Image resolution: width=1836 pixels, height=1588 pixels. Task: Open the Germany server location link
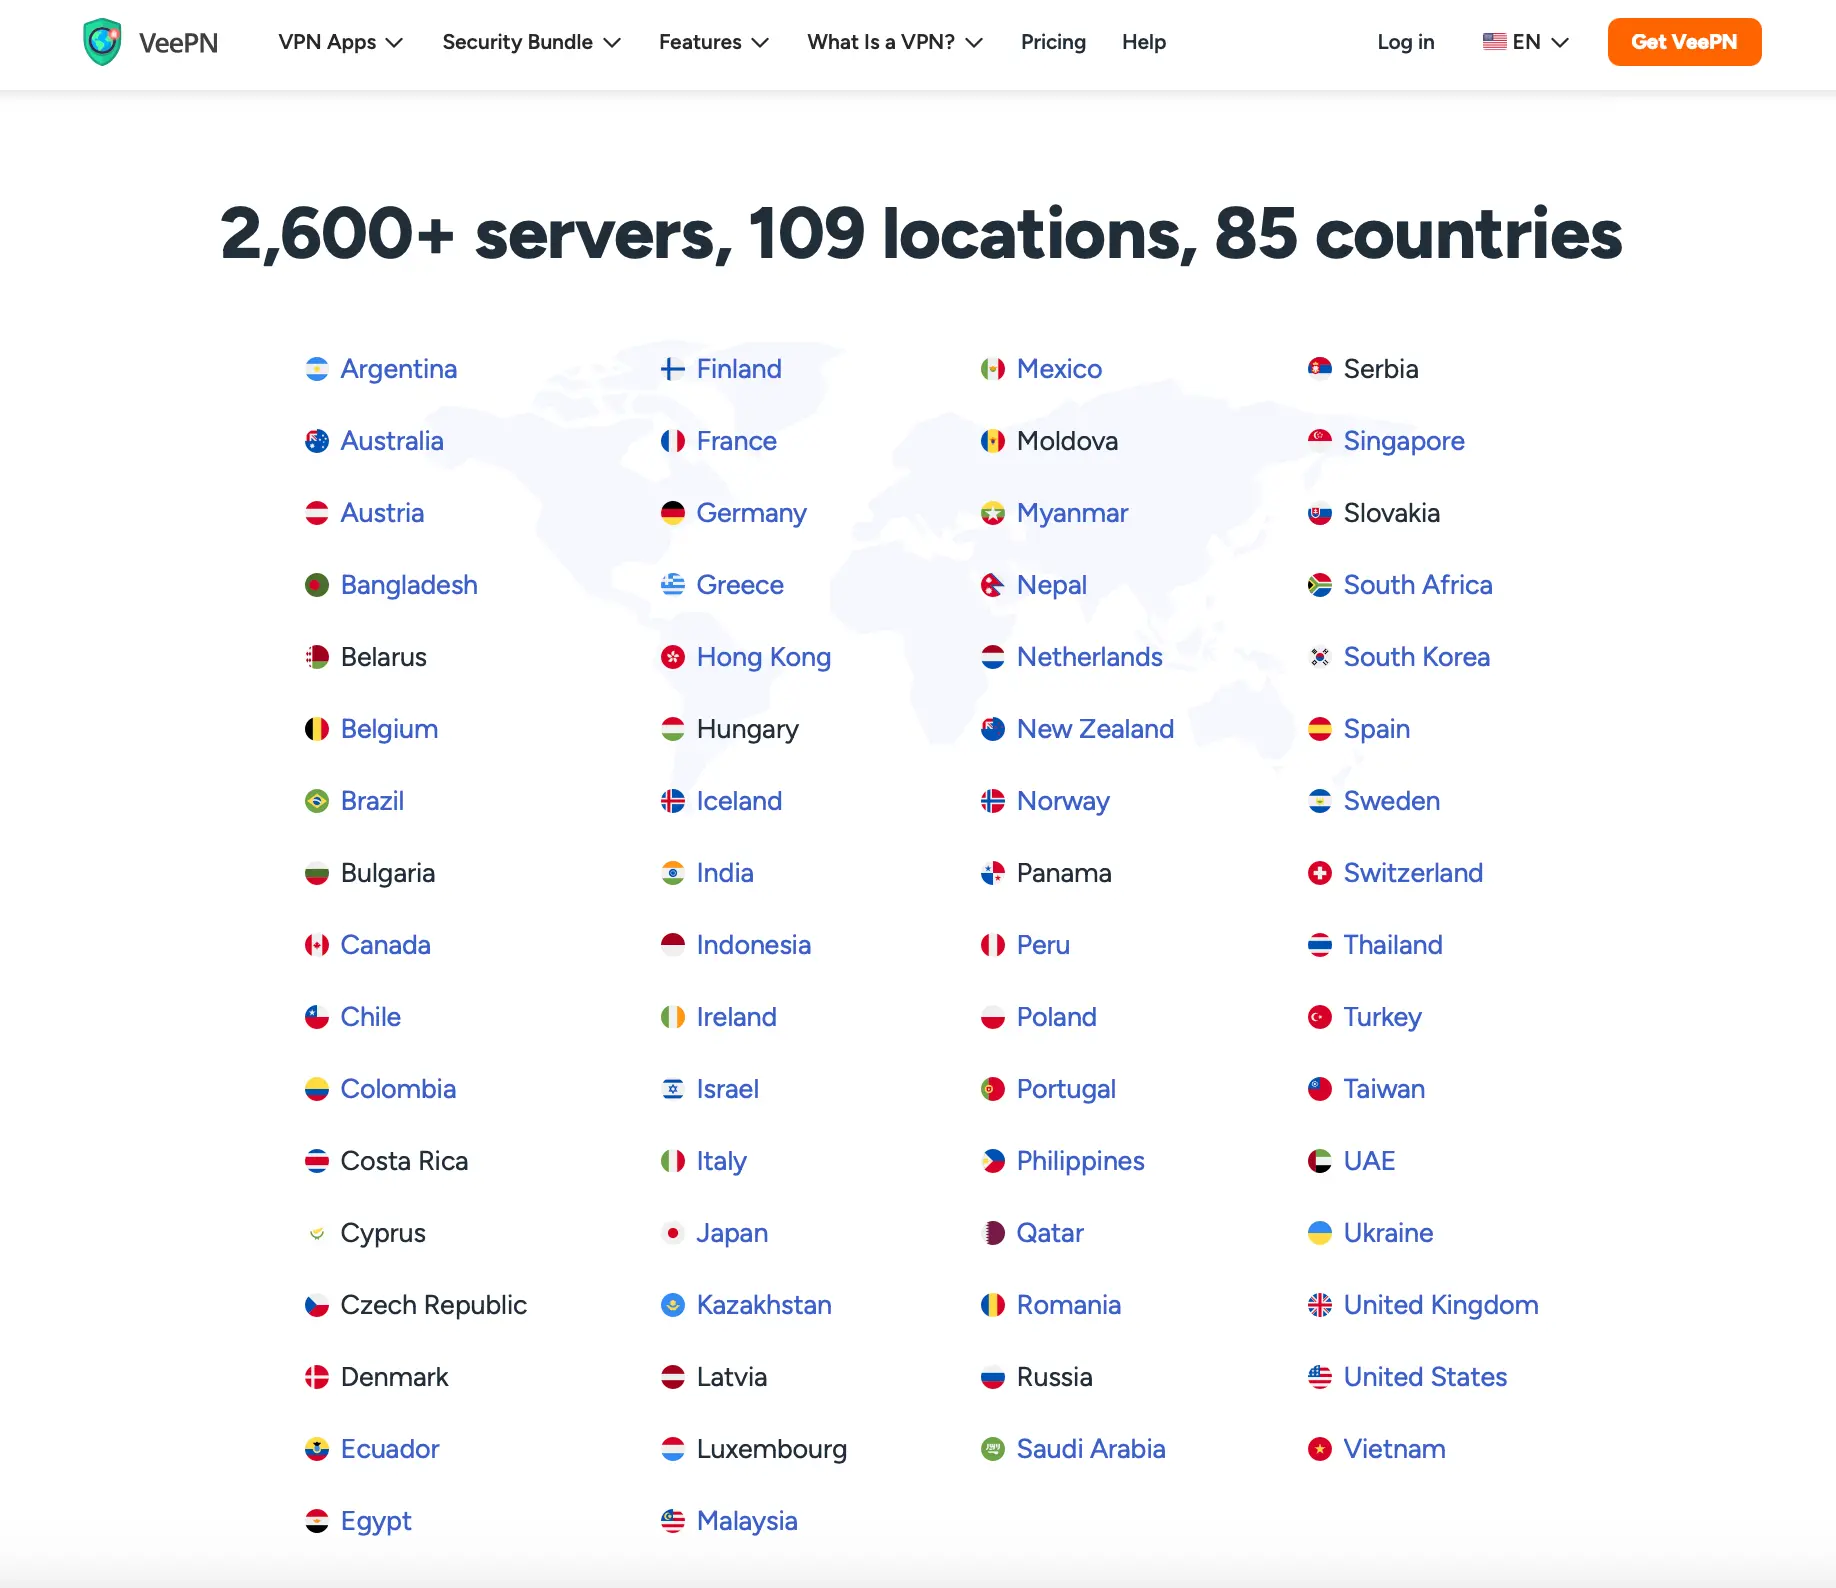[751, 513]
